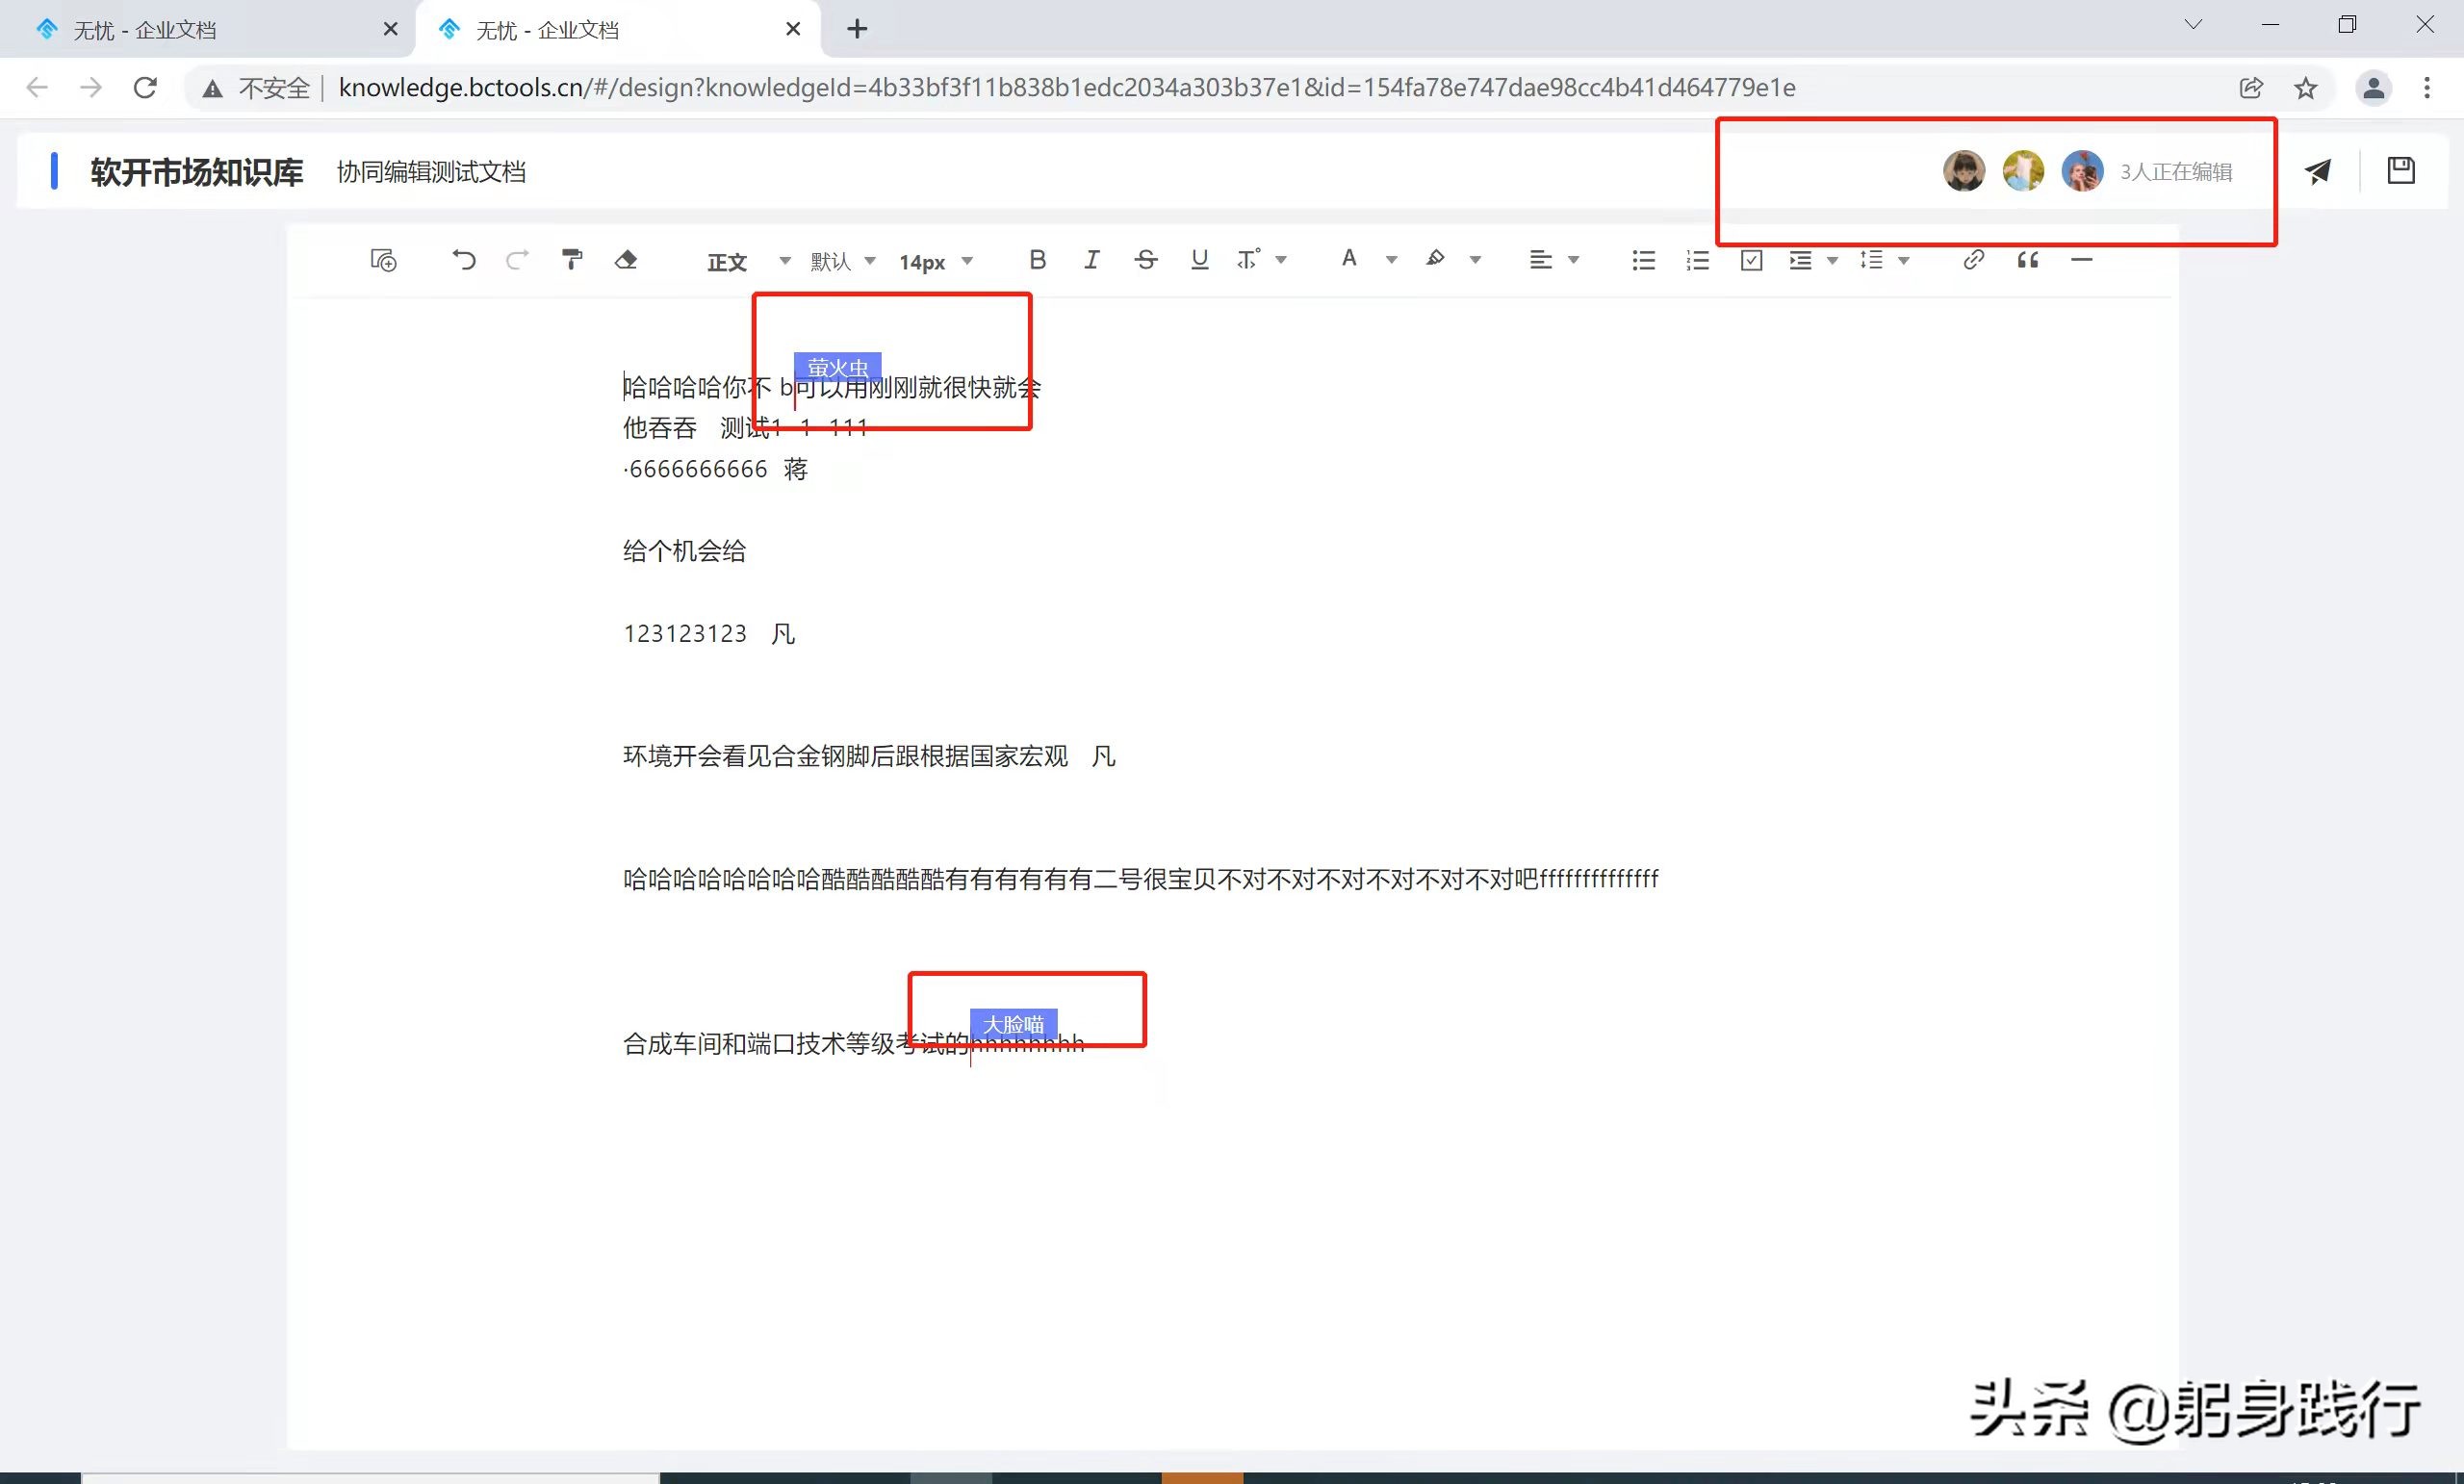Toggle bold formatting
The image size is (2464, 1484).
1038,260
